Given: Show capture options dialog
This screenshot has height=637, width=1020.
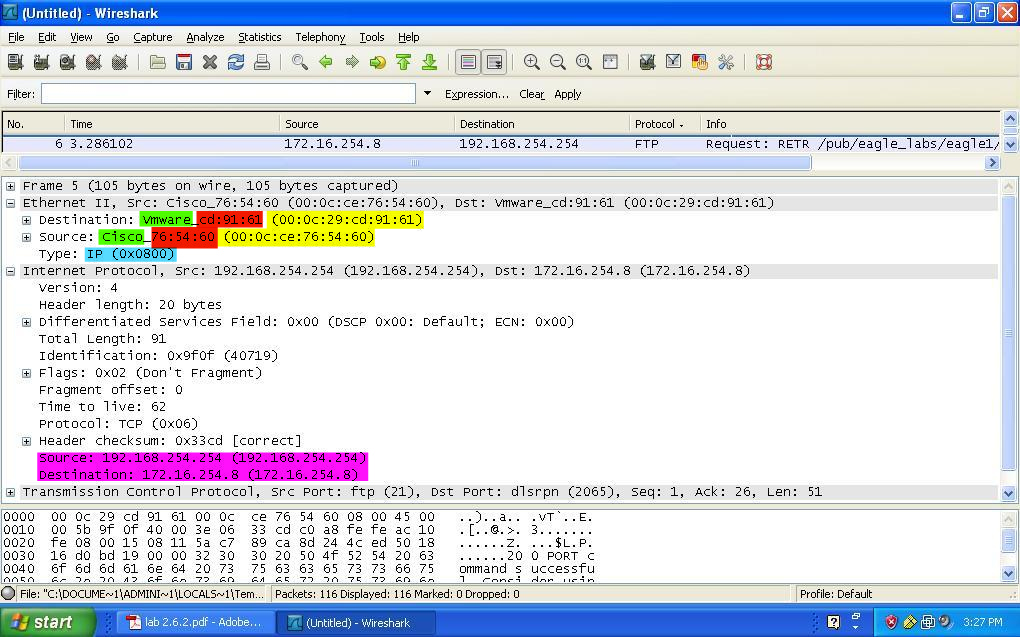Looking at the screenshot, I should [42, 62].
